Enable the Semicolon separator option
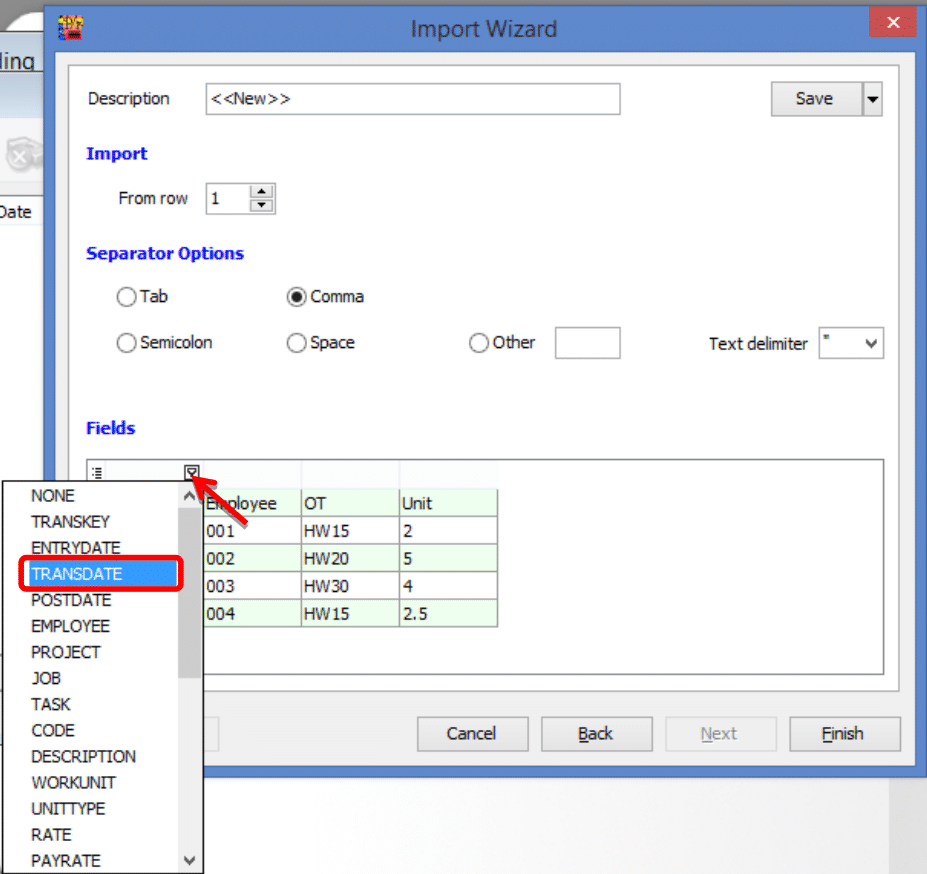The image size is (927, 874). click(x=127, y=343)
